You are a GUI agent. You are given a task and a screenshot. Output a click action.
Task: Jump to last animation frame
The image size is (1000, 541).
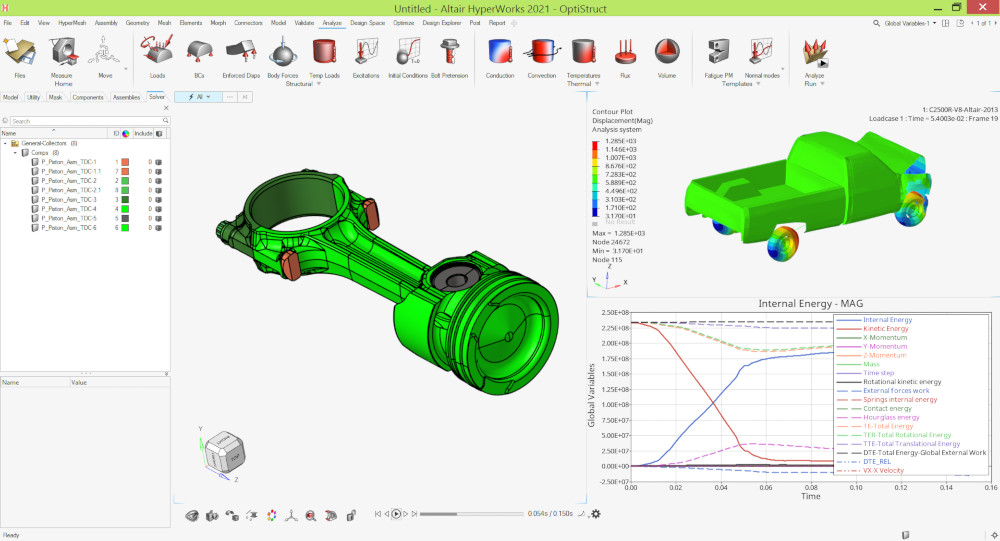pyautogui.click(x=415, y=514)
